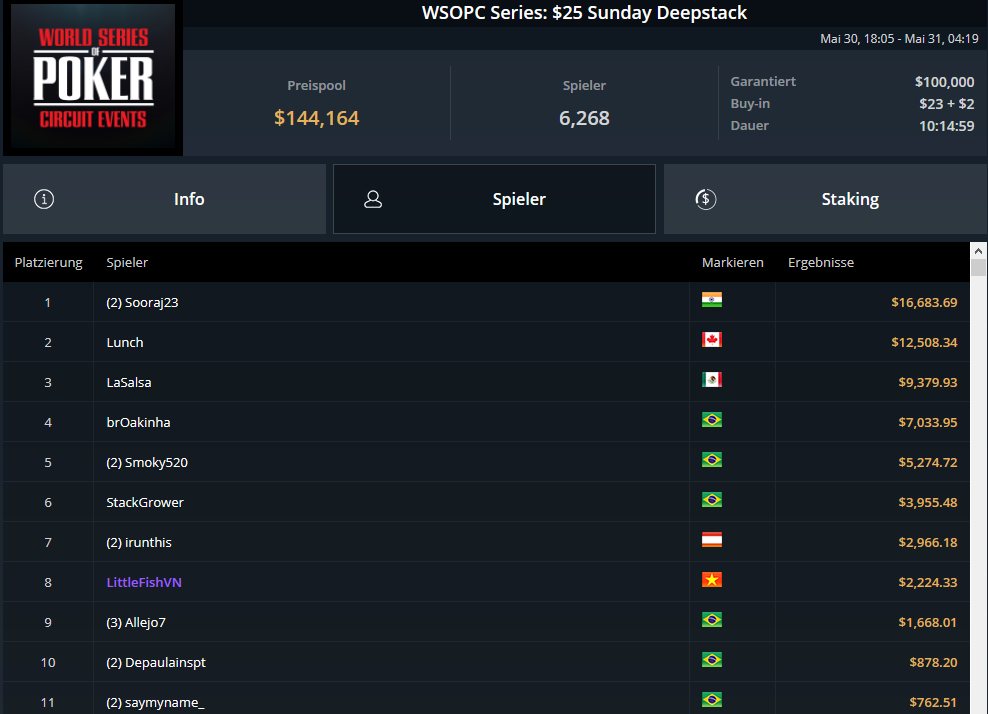
Task: Click the $878.20 result
Action: pos(933,662)
